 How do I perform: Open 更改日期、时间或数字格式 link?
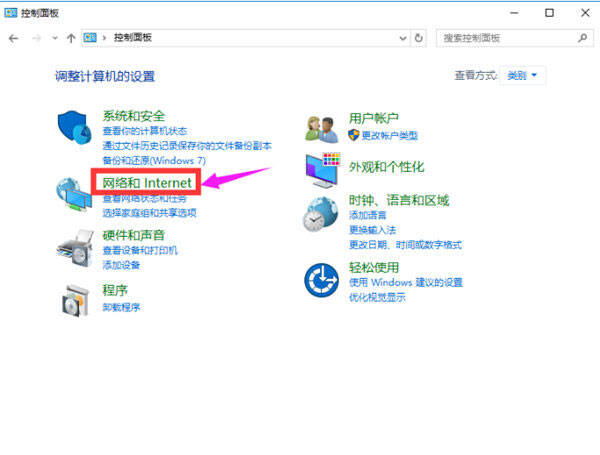(405, 245)
